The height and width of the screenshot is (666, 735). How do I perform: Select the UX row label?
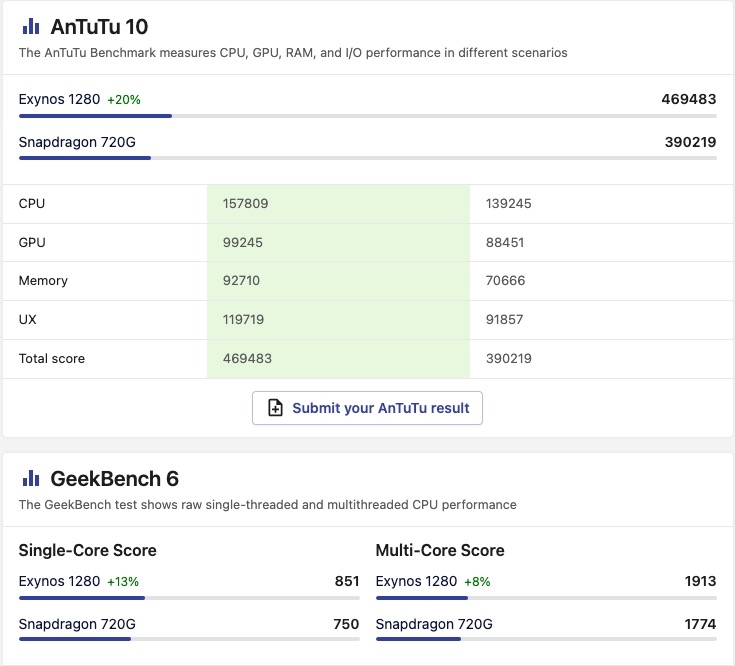(x=27, y=320)
